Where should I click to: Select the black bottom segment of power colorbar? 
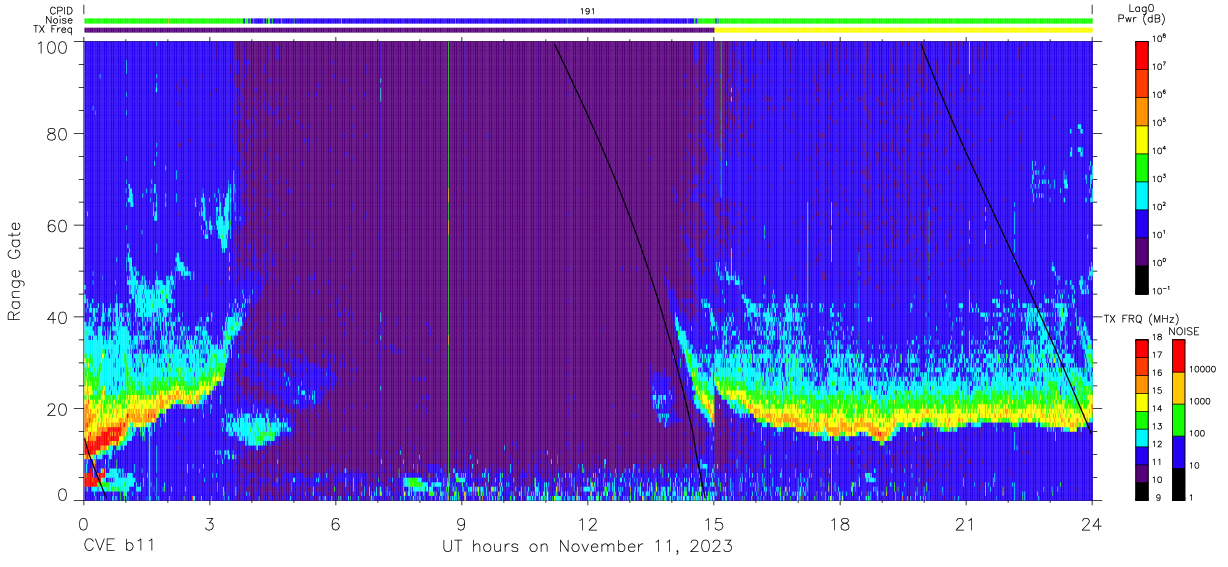point(1142,279)
